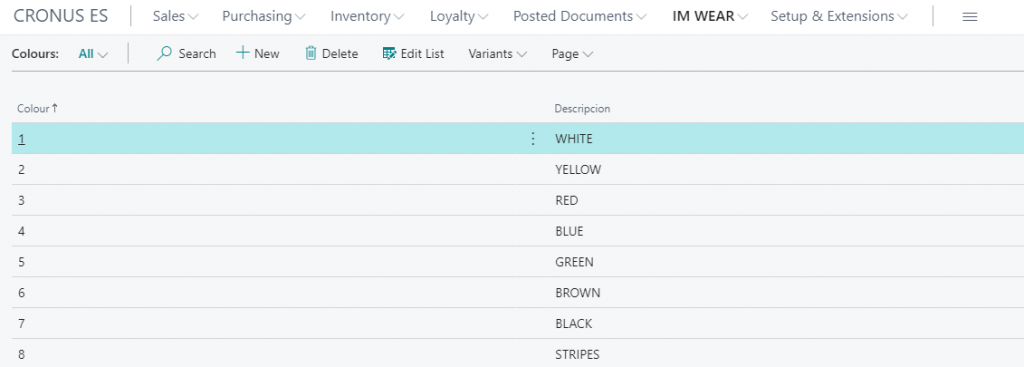The image size is (1024, 367).
Task: Open the Sales menu
Action: coord(176,16)
